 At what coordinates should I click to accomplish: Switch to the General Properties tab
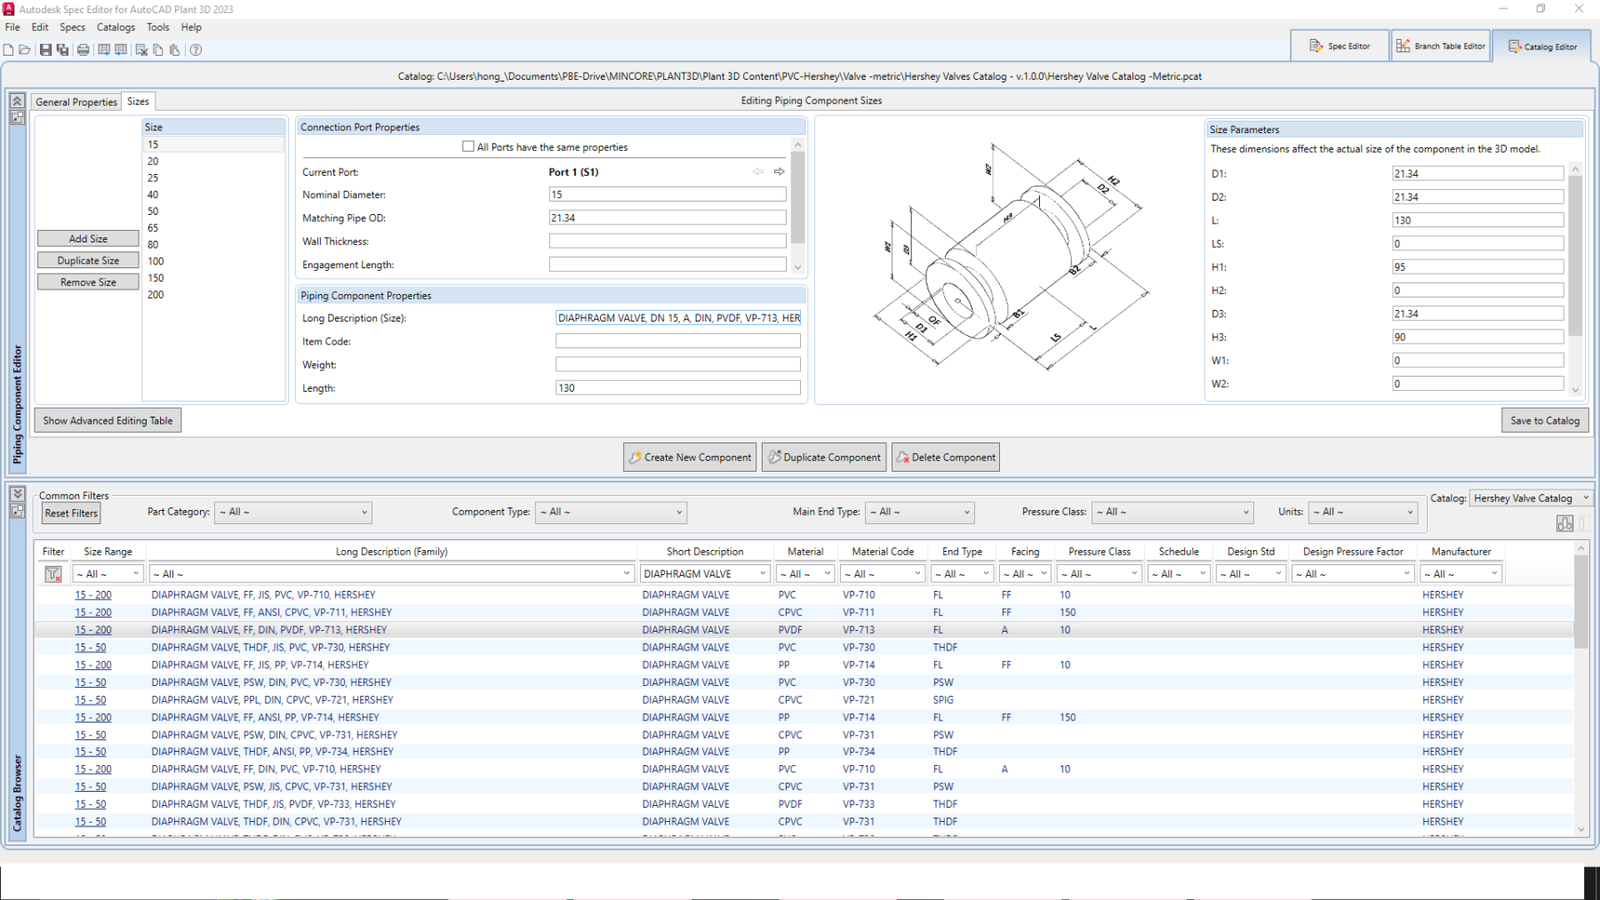pyautogui.click(x=76, y=102)
